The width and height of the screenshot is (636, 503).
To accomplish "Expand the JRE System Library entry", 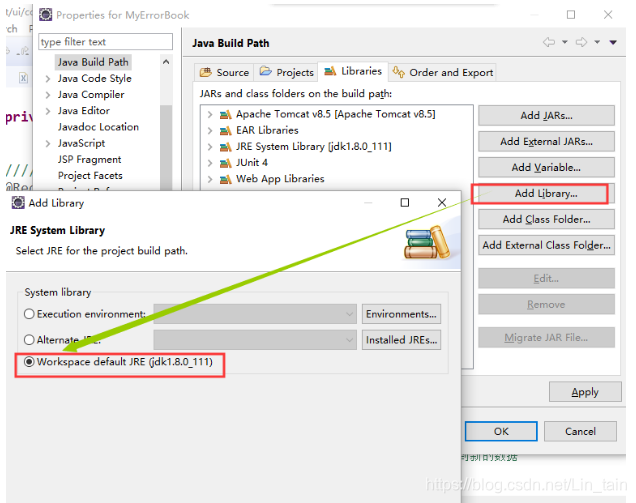I will (210, 147).
